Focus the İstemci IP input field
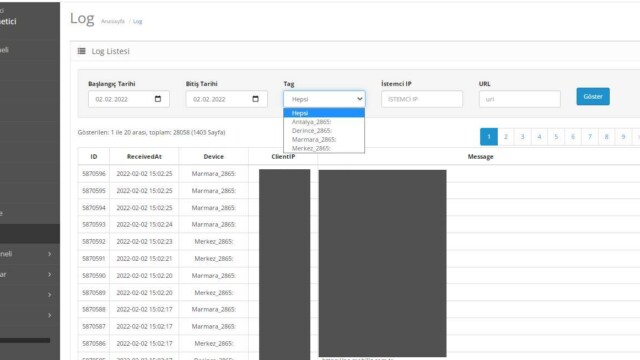The image size is (640, 360). (422, 99)
